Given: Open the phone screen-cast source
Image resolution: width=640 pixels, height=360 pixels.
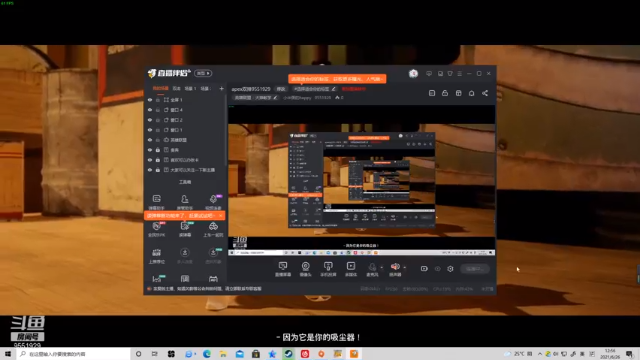Looking at the screenshot, I should pyautogui.click(x=328, y=269).
